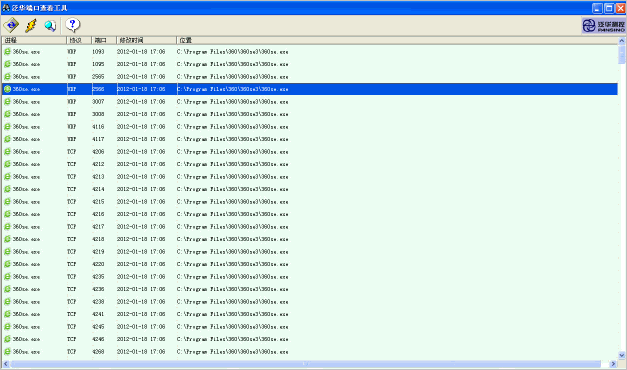Click 360se.exe icon in port 4212 row
Viewport: 627px width, 370px height.
[x=7, y=164]
